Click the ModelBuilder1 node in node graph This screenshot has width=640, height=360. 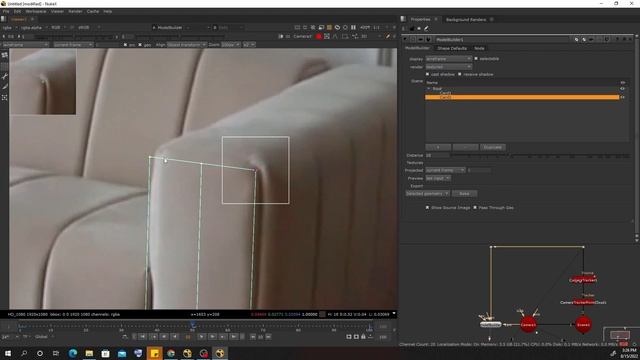tap(490, 324)
